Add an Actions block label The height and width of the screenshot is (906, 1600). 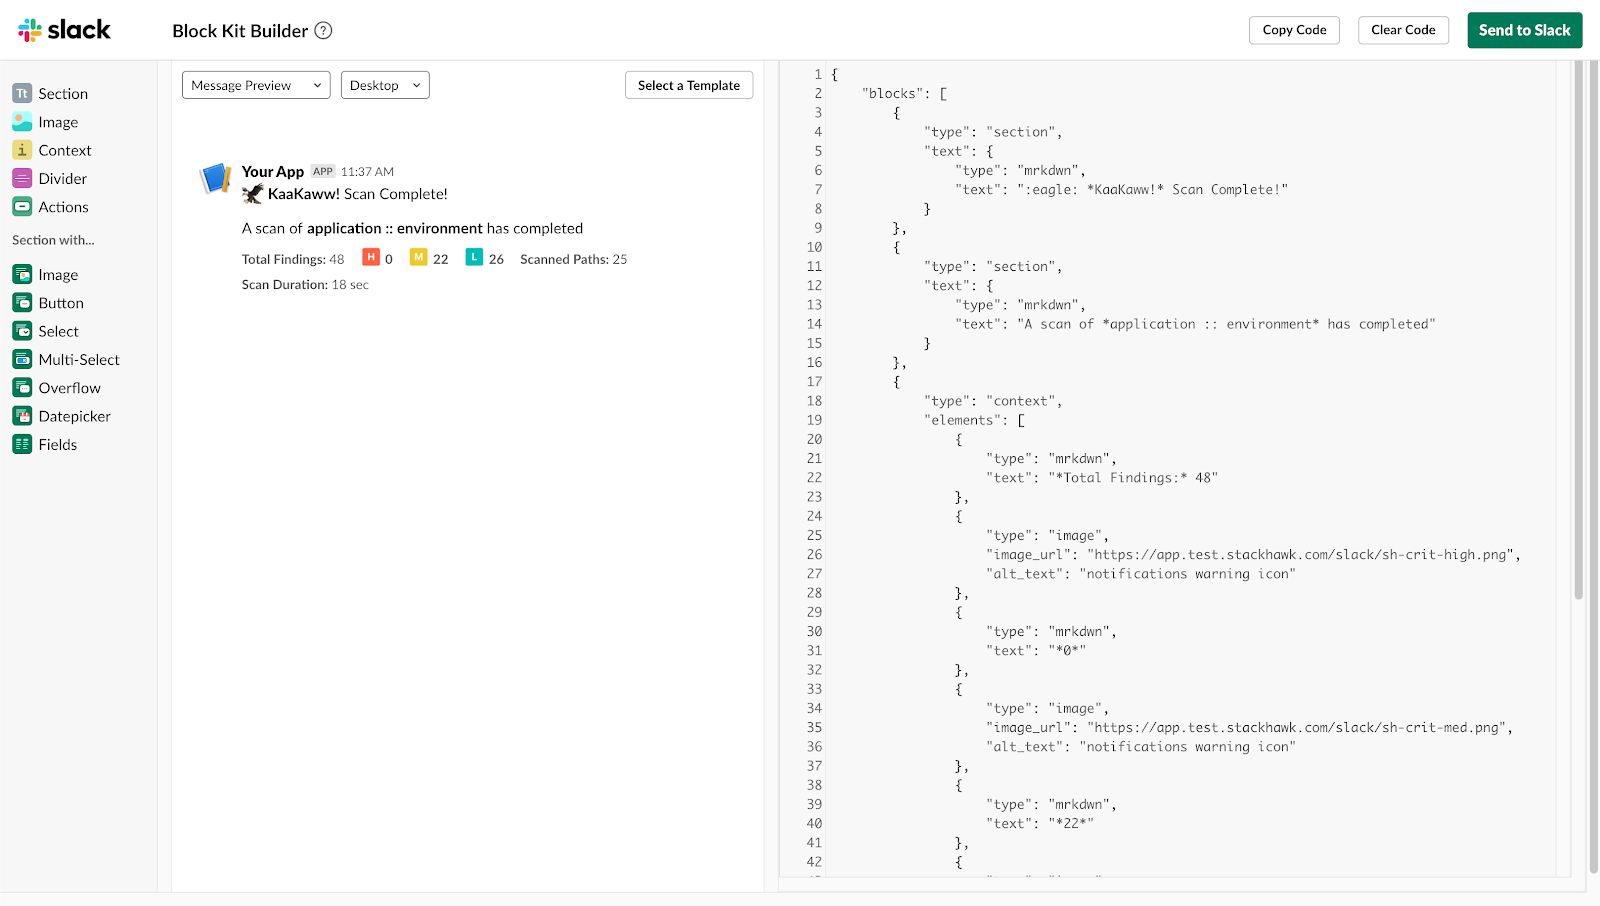pyautogui.click(x=63, y=207)
